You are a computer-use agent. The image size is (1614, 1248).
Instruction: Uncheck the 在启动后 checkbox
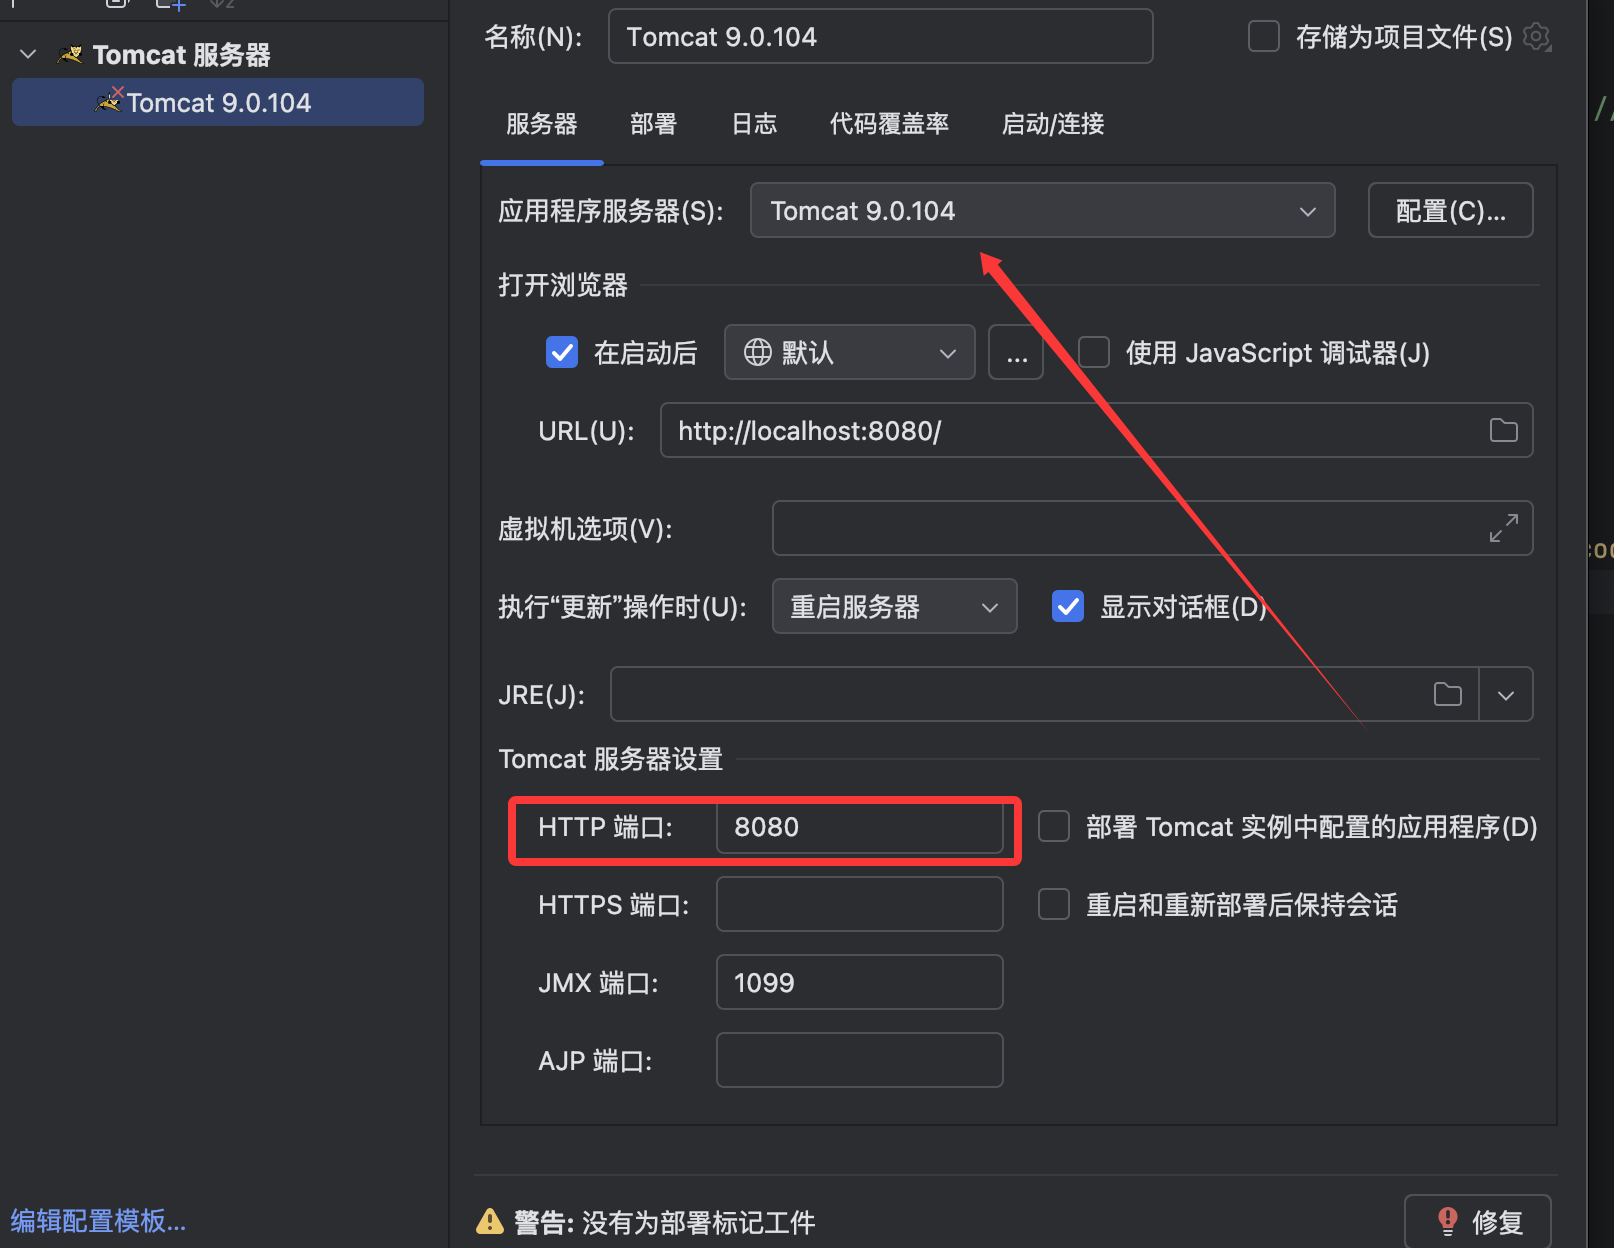[562, 352]
